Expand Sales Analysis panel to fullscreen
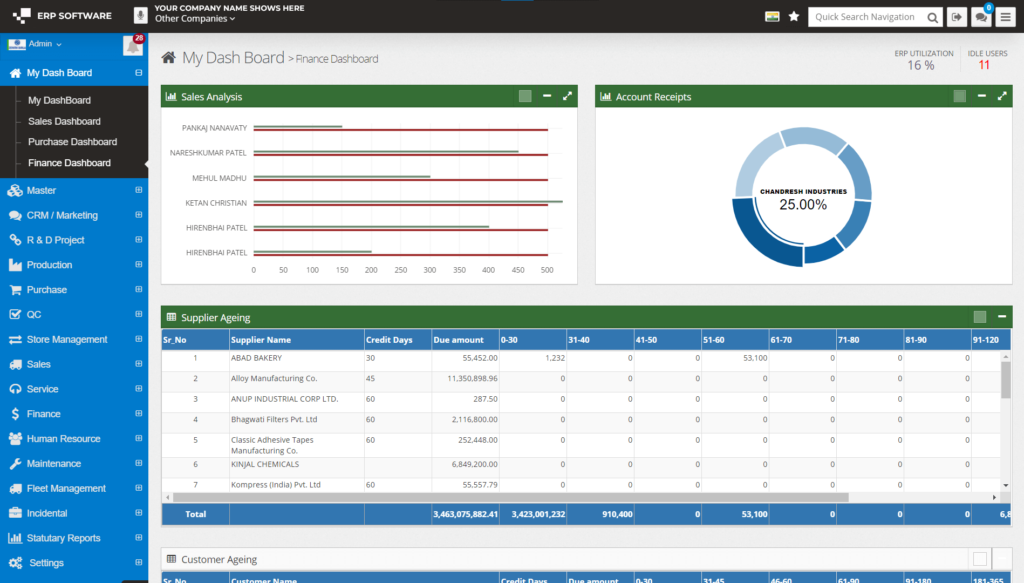Viewport: 1024px width, 583px height. click(568, 97)
